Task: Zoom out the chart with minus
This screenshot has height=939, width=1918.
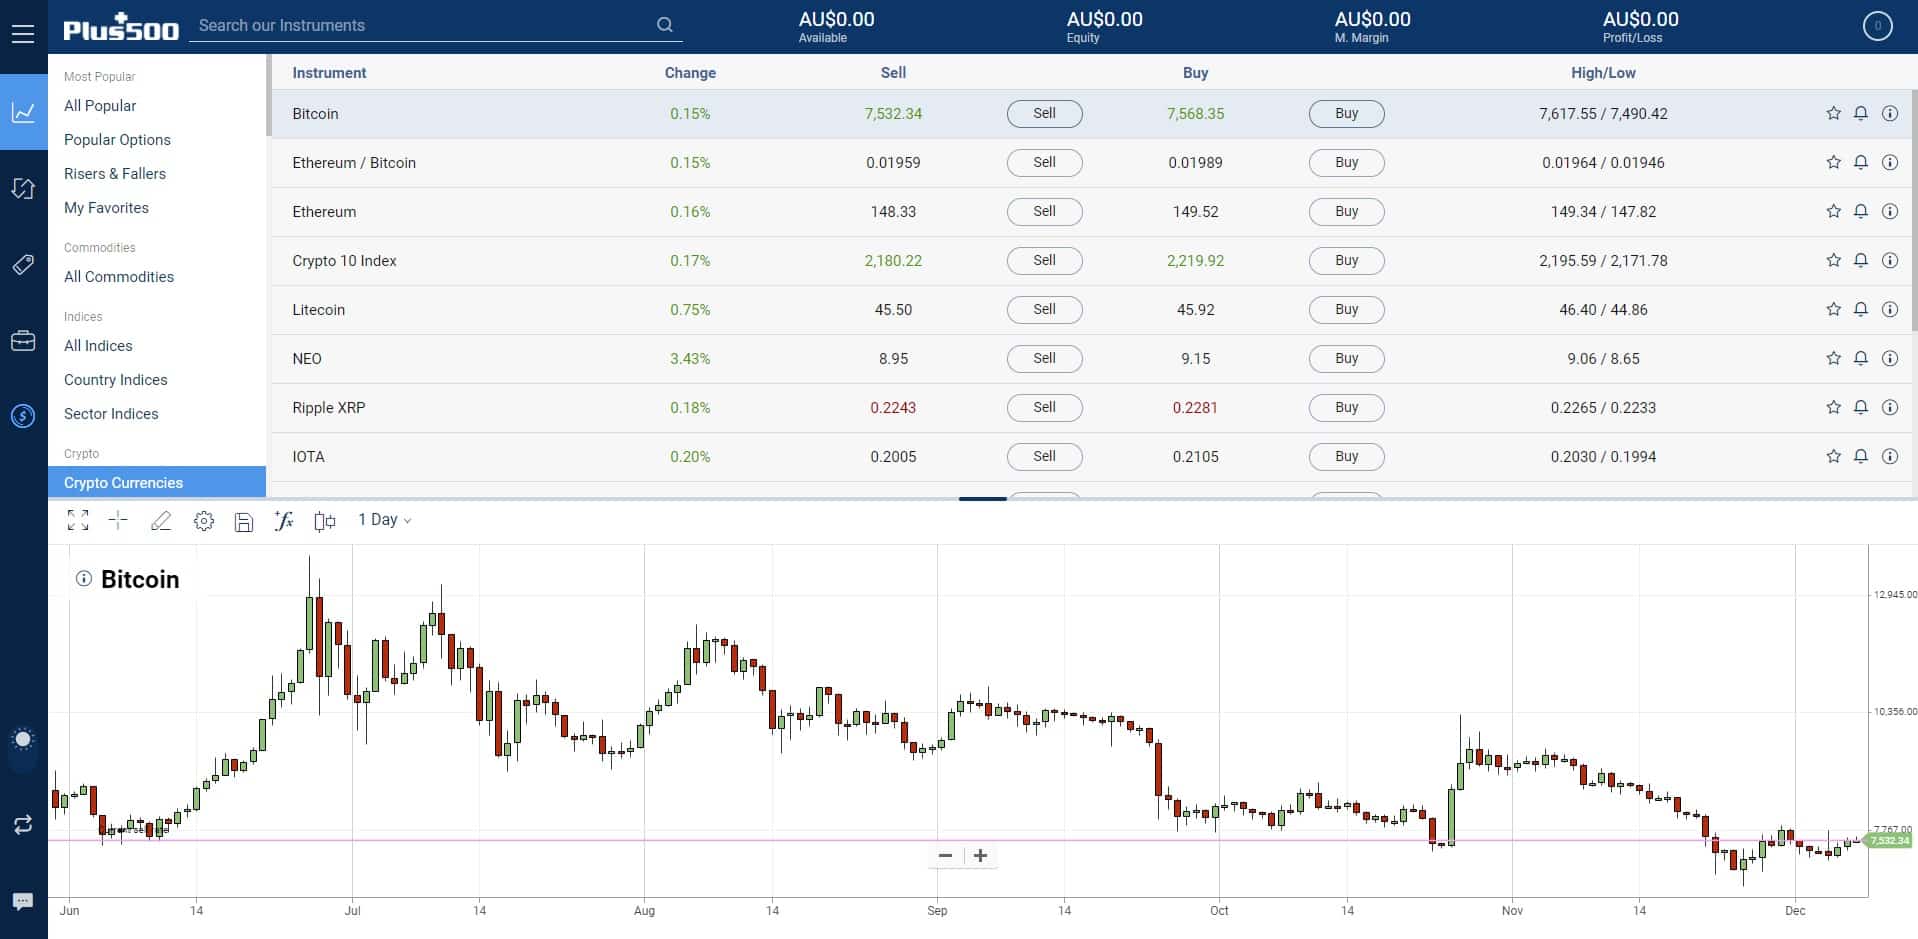Action: coord(945,856)
